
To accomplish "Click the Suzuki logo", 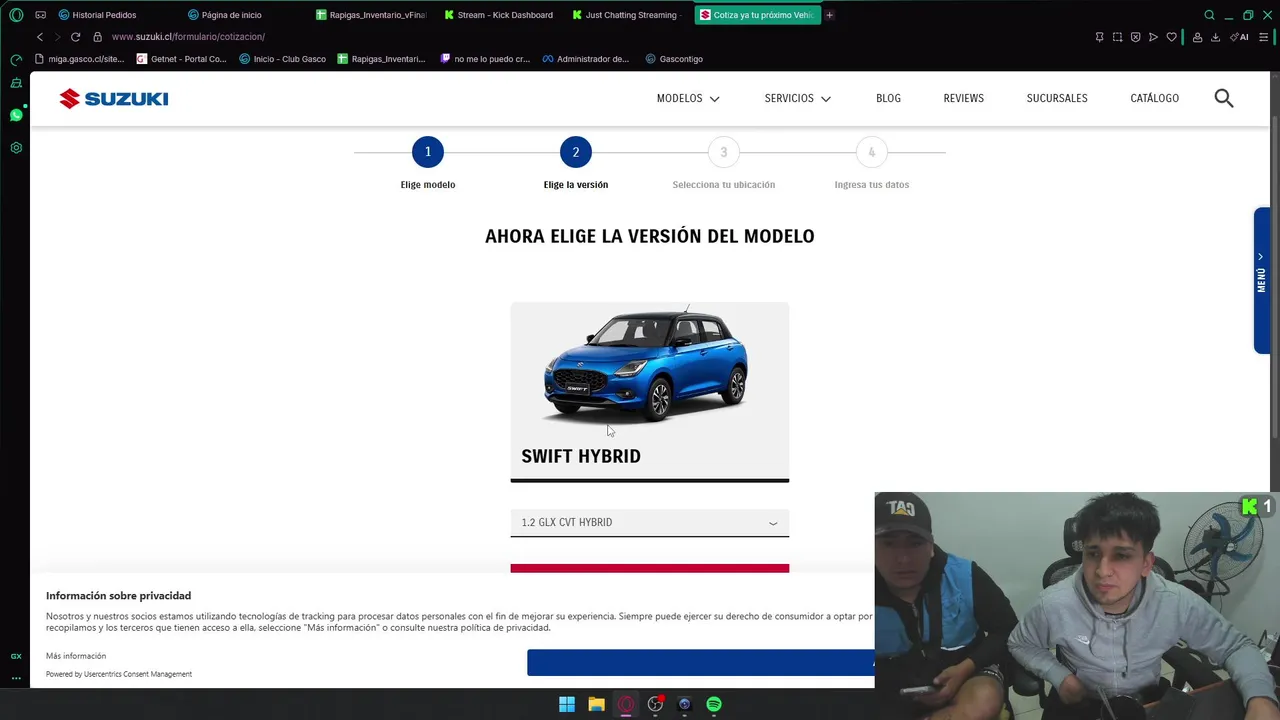I will pos(113,98).
